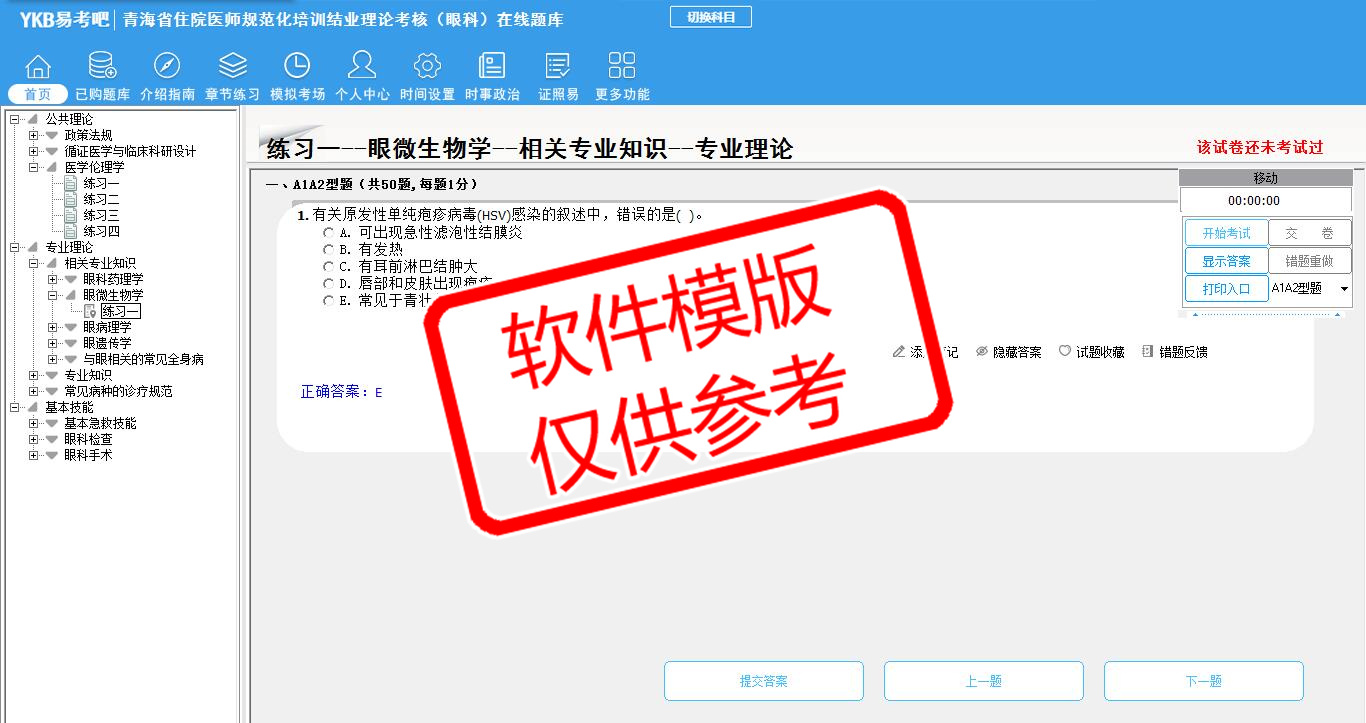Image resolution: width=1366 pixels, height=723 pixels.
Task: Choose option B 有发热
Action: 328,250
